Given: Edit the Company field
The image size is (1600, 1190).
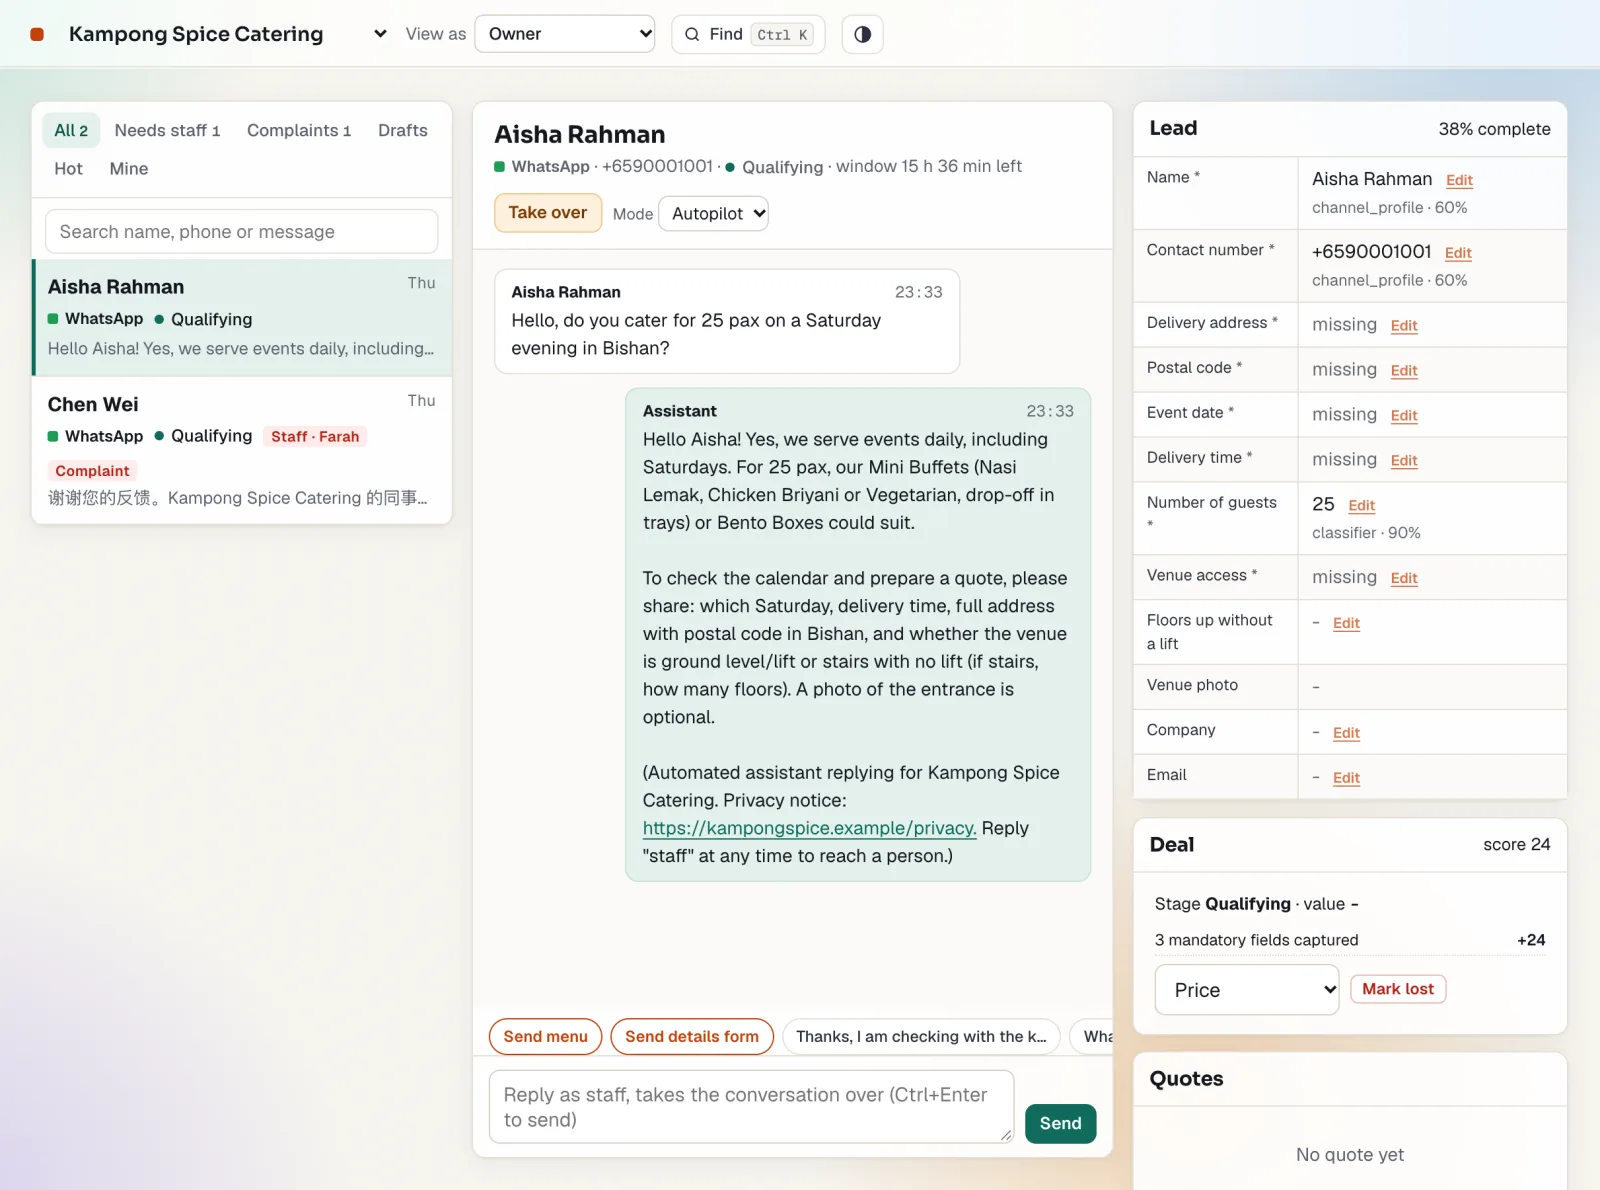Looking at the screenshot, I should [x=1346, y=733].
